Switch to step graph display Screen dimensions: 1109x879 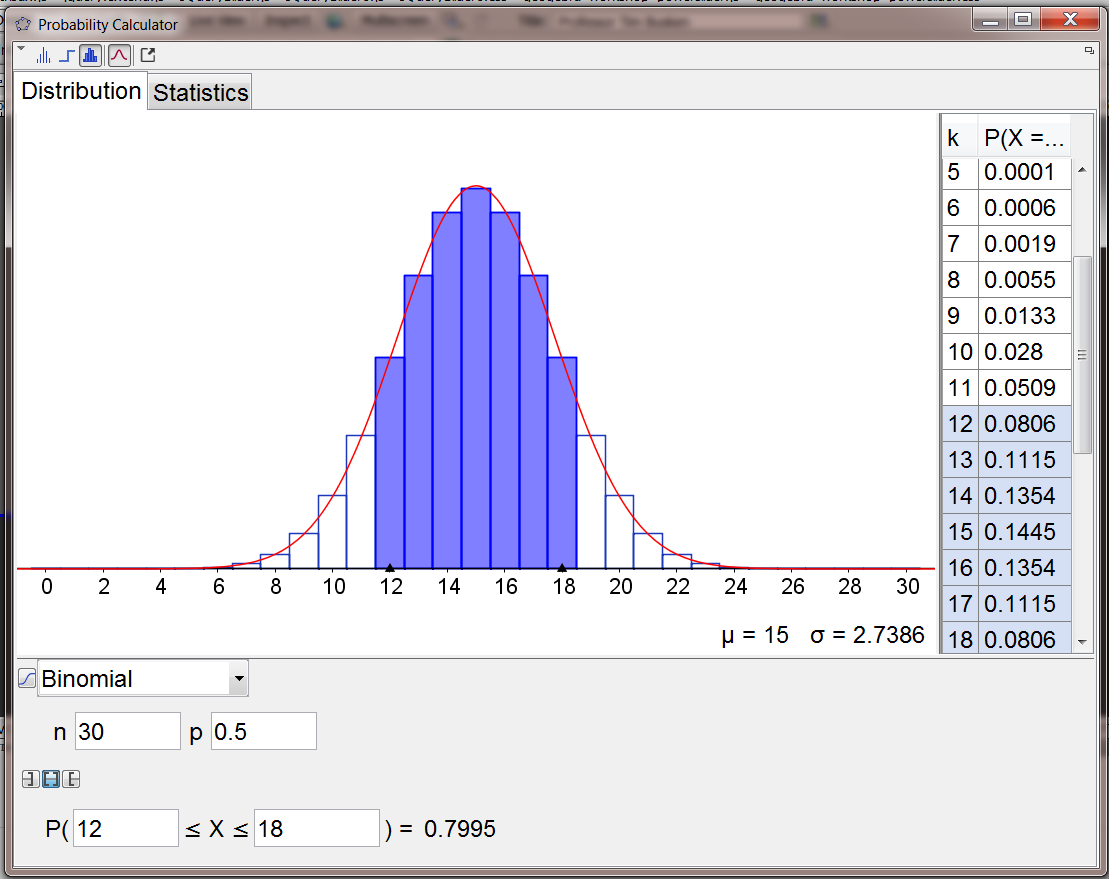[x=66, y=56]
